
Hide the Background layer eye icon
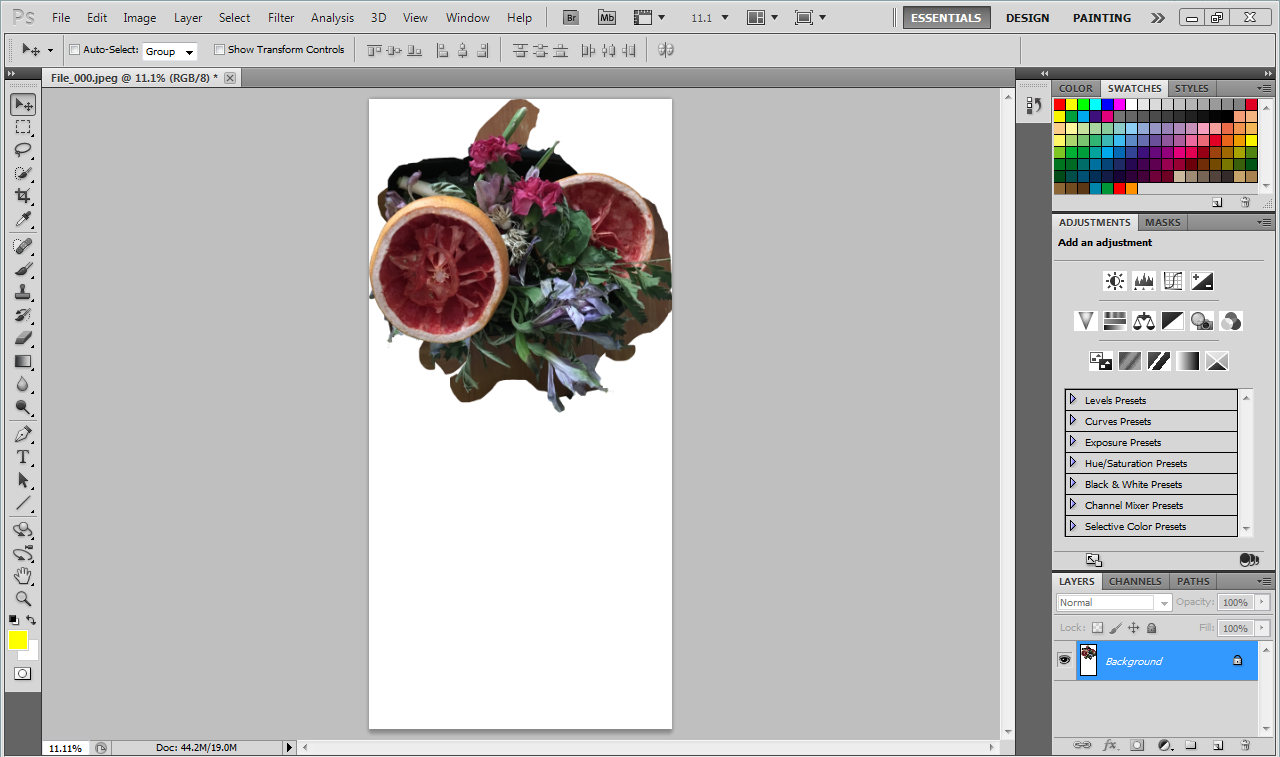coord(1064,660)
